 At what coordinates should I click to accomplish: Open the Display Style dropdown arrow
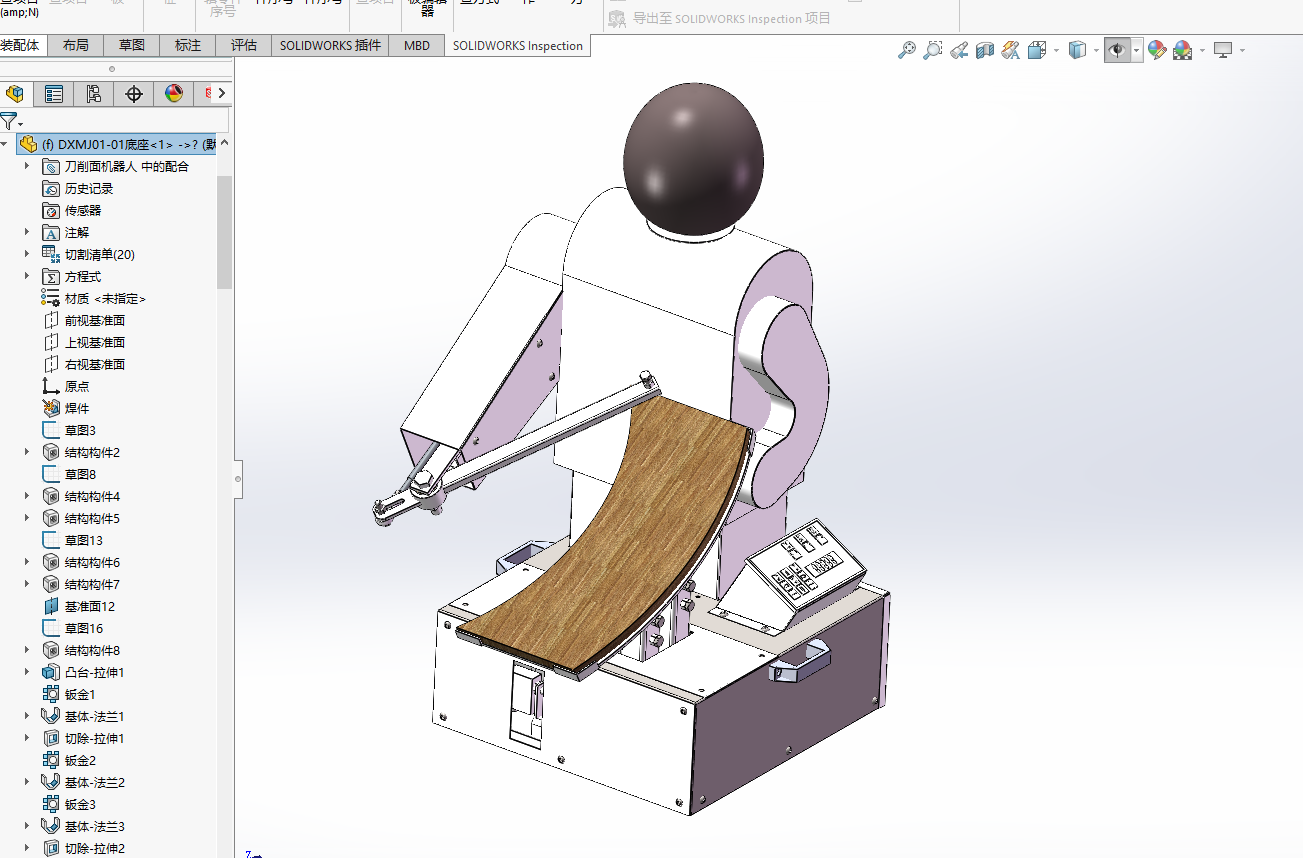pyautogui.click(x=1096, y=50)
